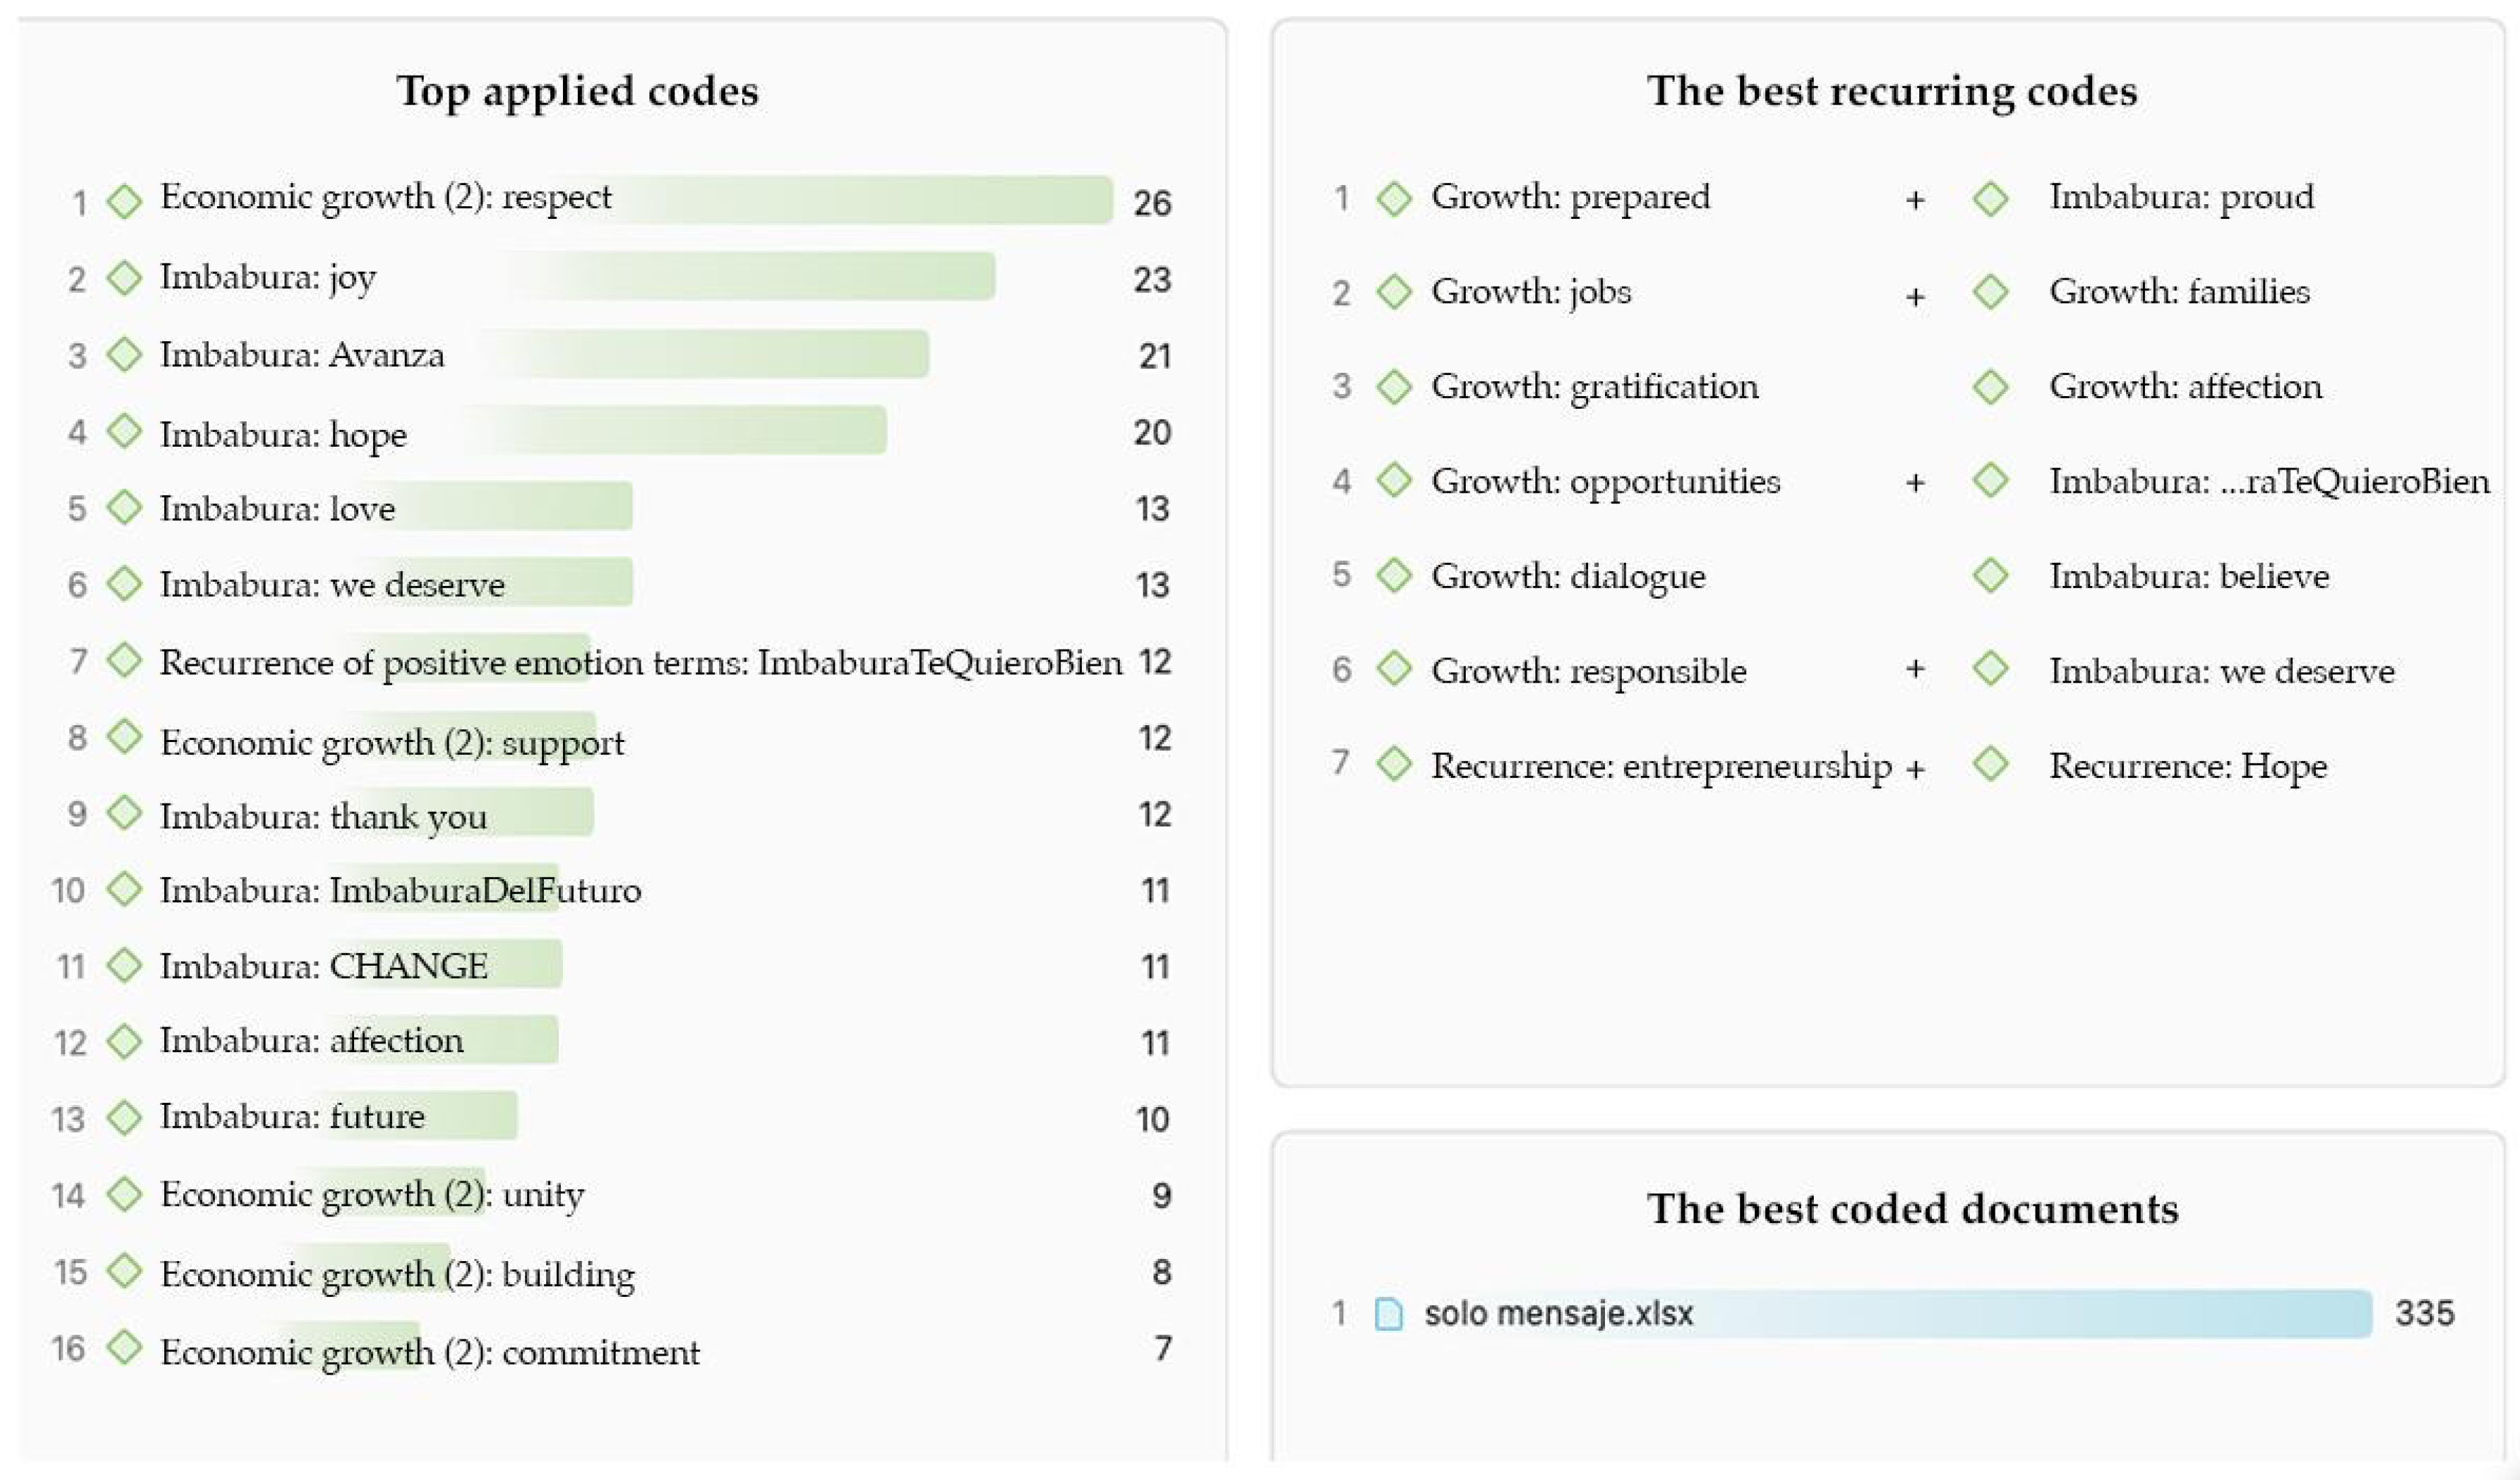Click the count 26 for Economic growth respect

(1151, 203)
